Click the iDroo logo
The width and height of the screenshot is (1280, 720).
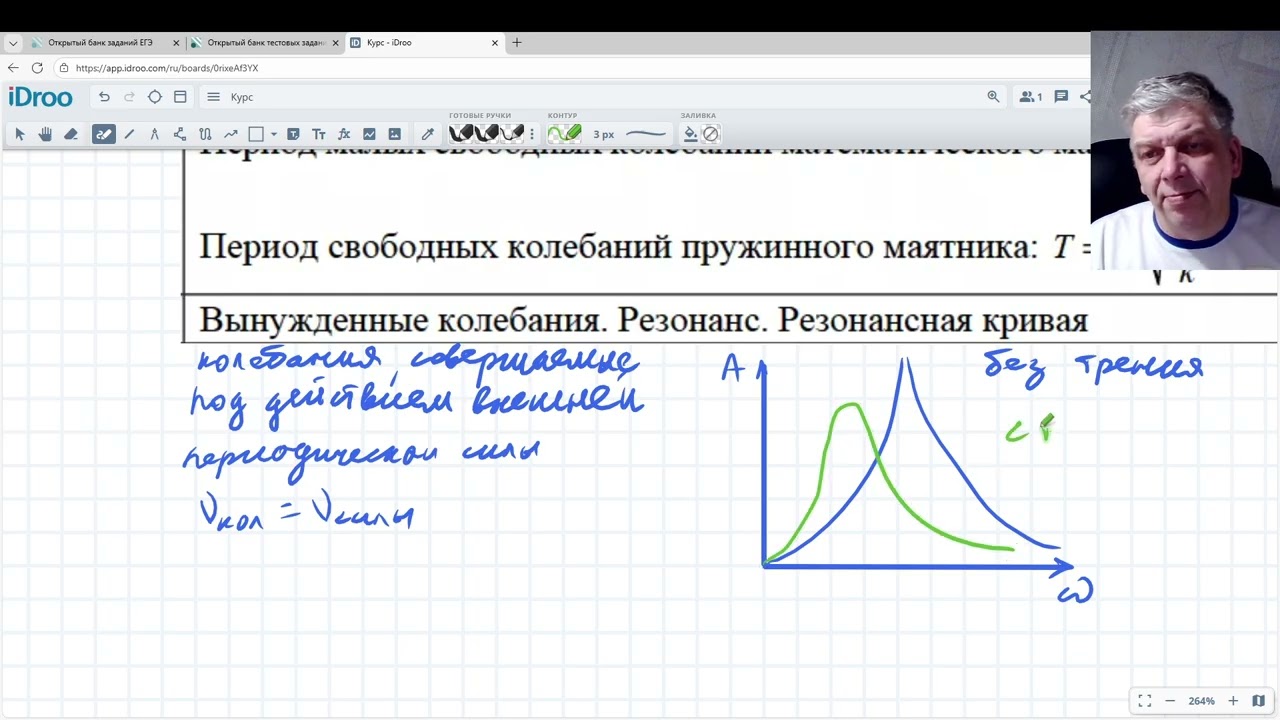(x=40, y=97)
